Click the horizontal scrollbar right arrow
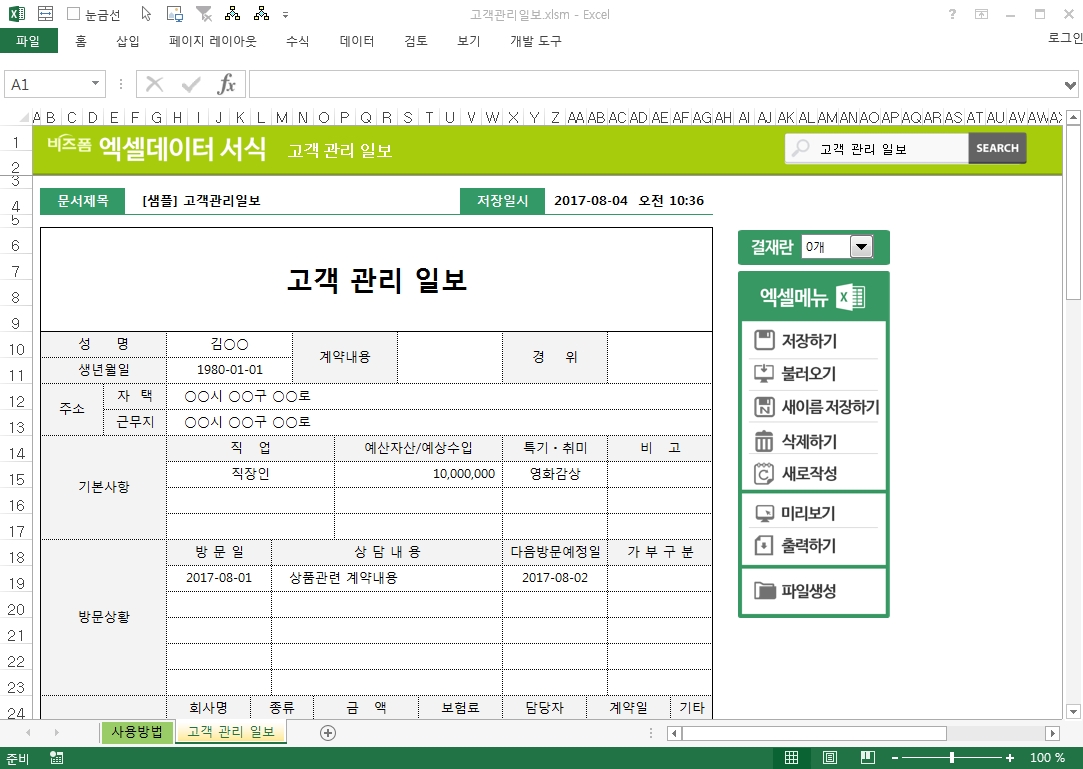Image resolution: width=1083 pixels, height=769 pixels. 1053,733
